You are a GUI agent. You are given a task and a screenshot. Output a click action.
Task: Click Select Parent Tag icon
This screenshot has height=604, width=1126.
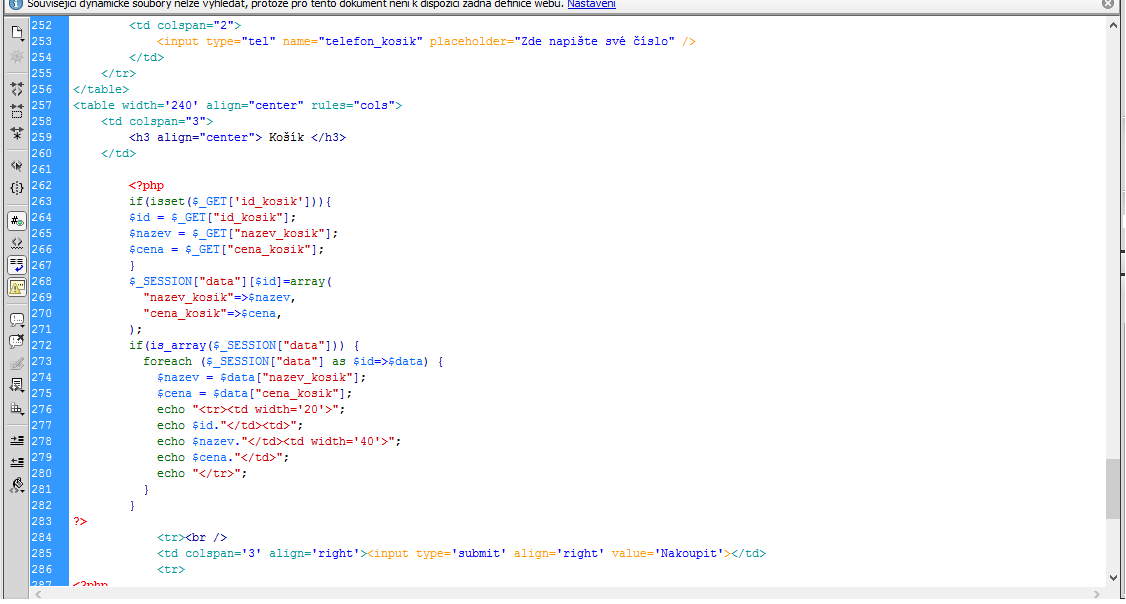16,165
